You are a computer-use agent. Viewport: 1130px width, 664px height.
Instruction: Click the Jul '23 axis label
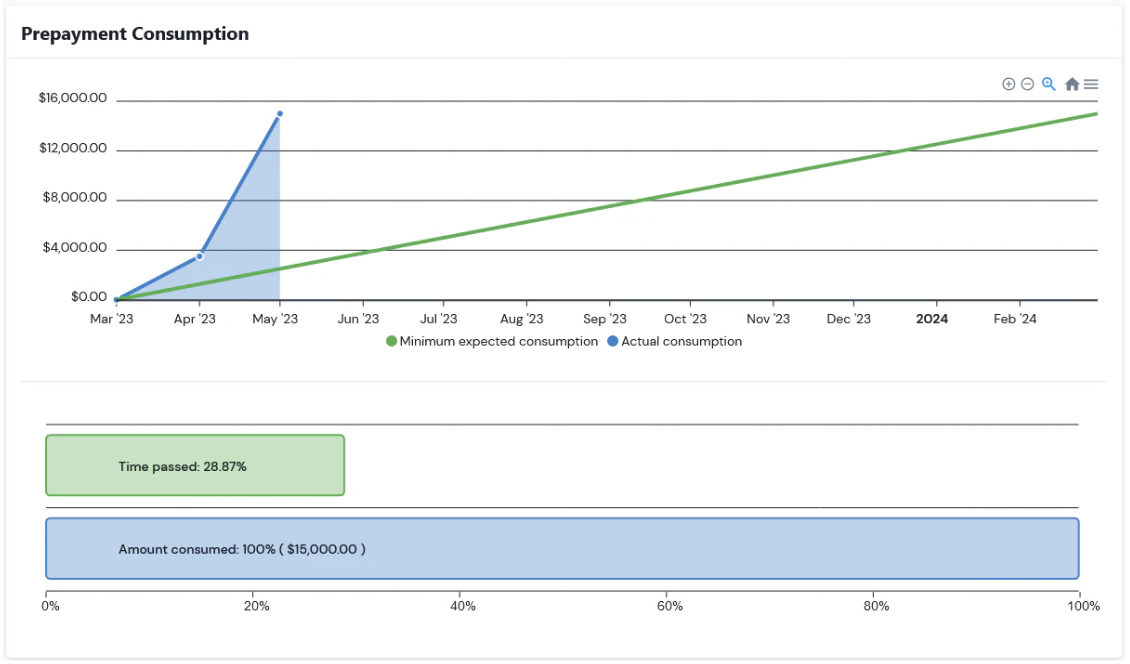[x=439, y=319]
